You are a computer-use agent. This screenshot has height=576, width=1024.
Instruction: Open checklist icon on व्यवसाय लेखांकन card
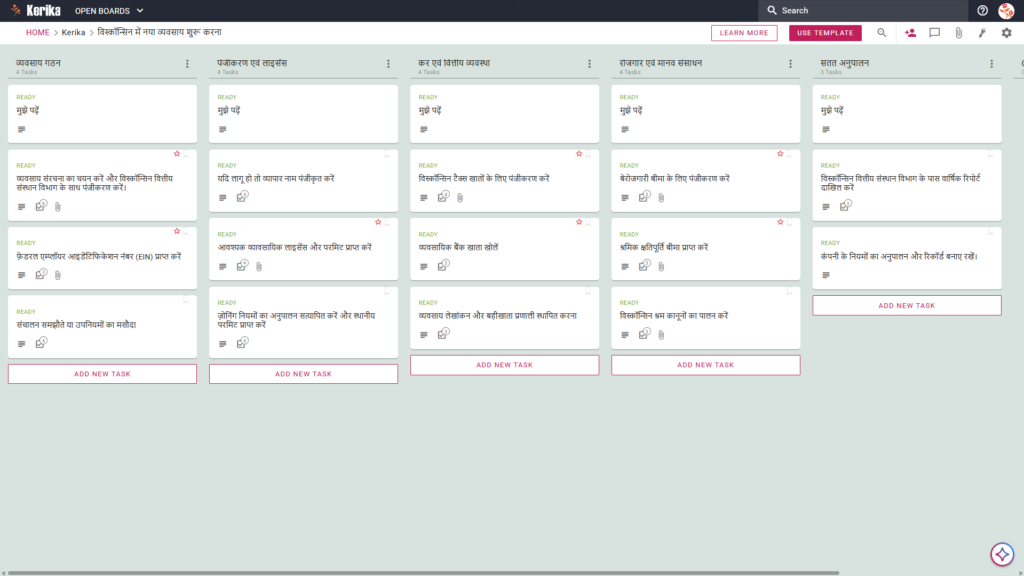(x=443, y=334)
